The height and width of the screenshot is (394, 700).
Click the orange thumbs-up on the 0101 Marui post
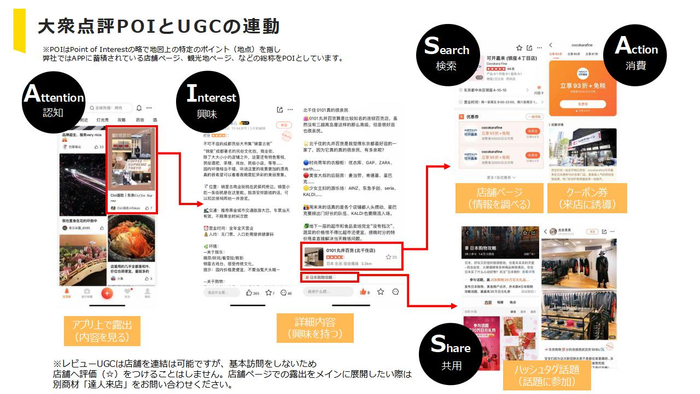point(364,292)
